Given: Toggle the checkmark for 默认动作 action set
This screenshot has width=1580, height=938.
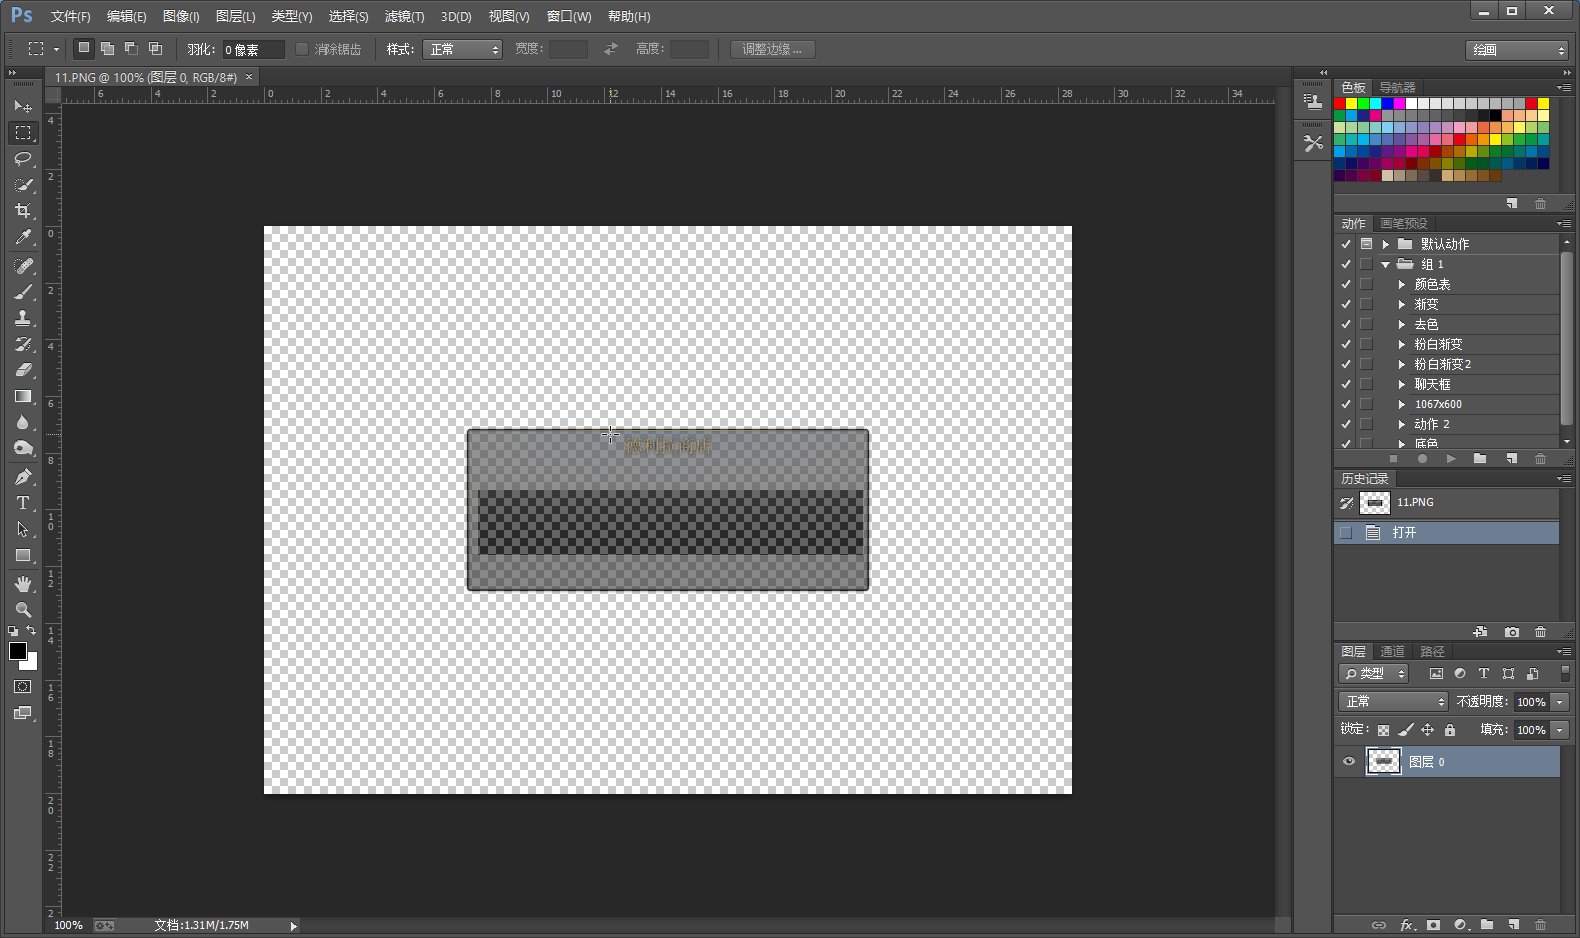Looking at the screenshot, I should click(1346, 244).
